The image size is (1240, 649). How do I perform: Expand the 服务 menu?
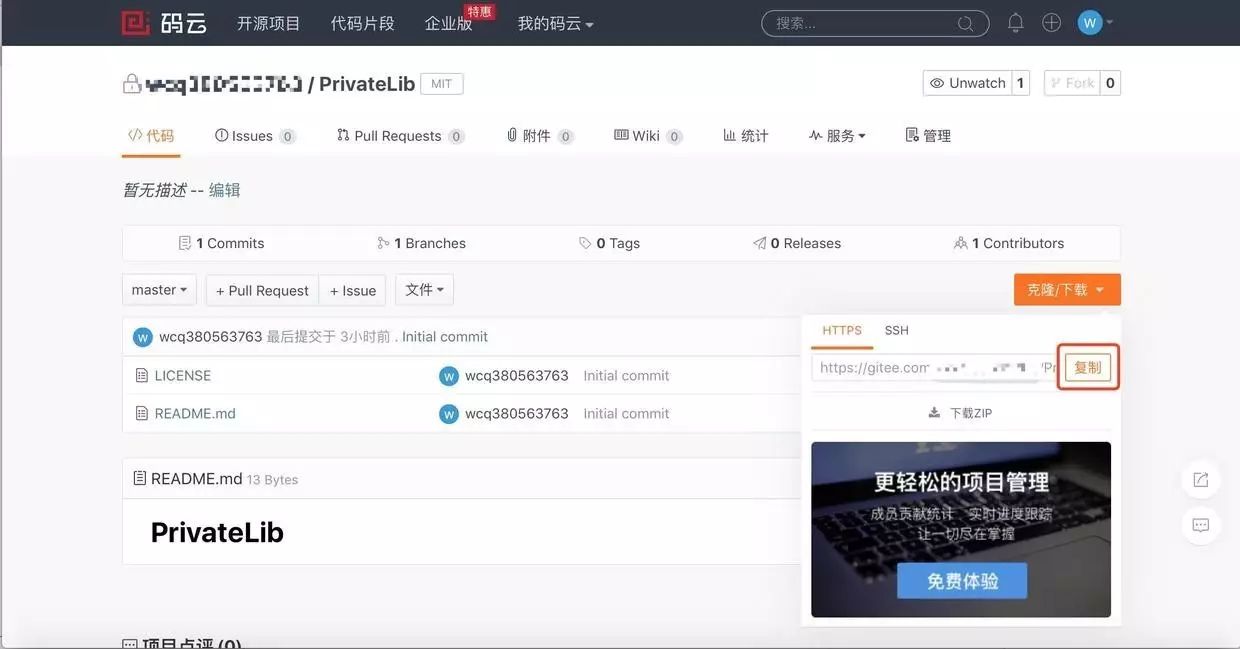click(x=837, y=135)
